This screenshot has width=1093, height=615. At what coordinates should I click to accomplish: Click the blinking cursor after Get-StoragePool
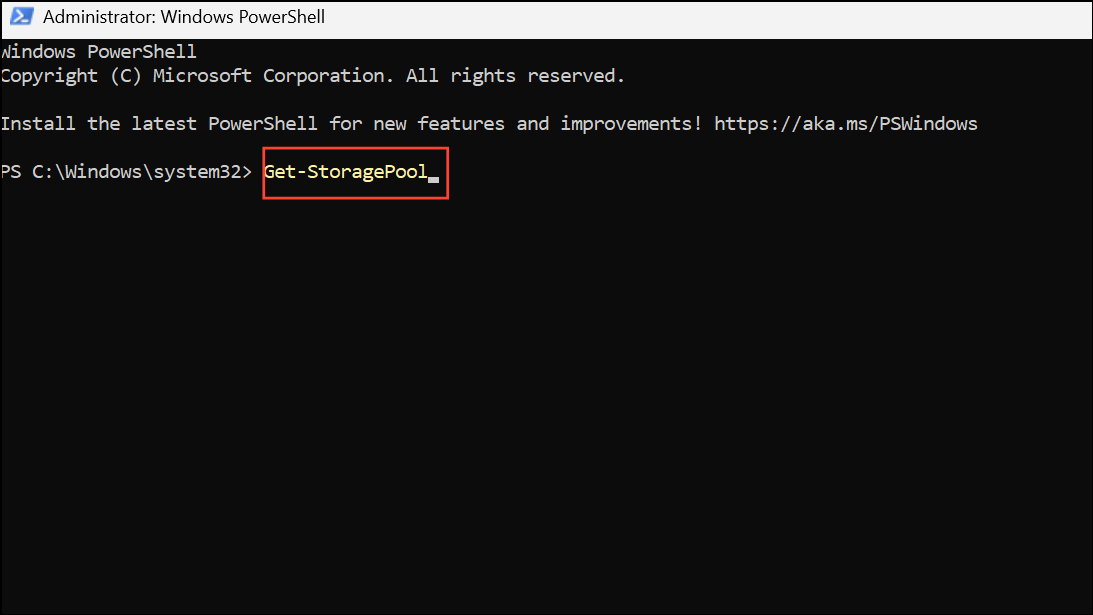[x=434, y=179]
